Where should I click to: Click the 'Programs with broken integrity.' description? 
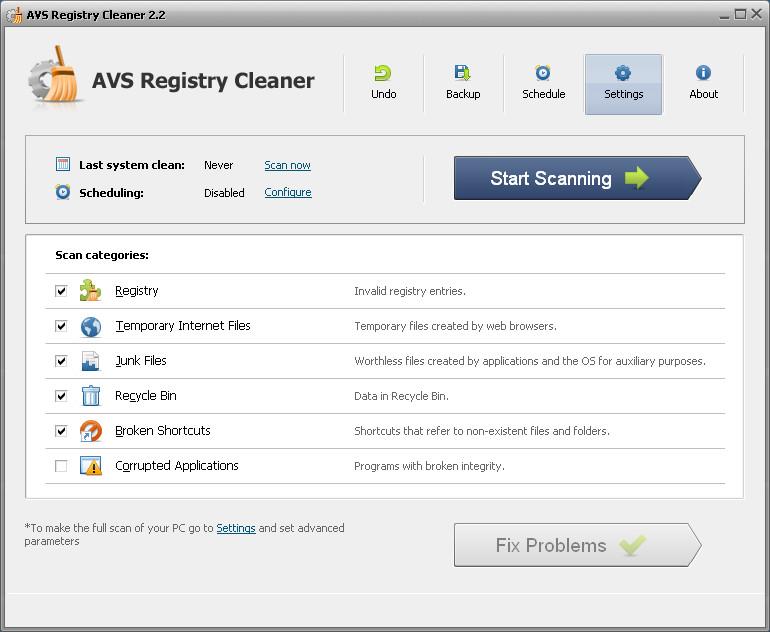429,466
